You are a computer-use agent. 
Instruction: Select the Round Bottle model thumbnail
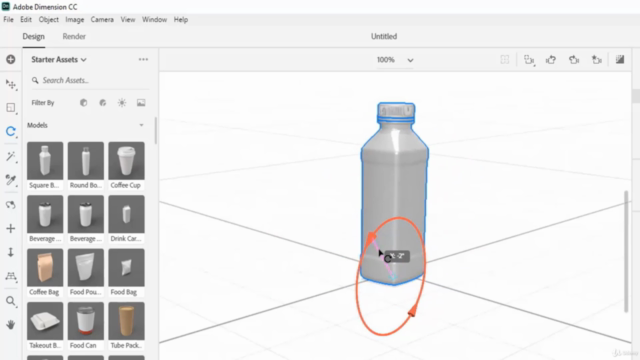(86, 161)
